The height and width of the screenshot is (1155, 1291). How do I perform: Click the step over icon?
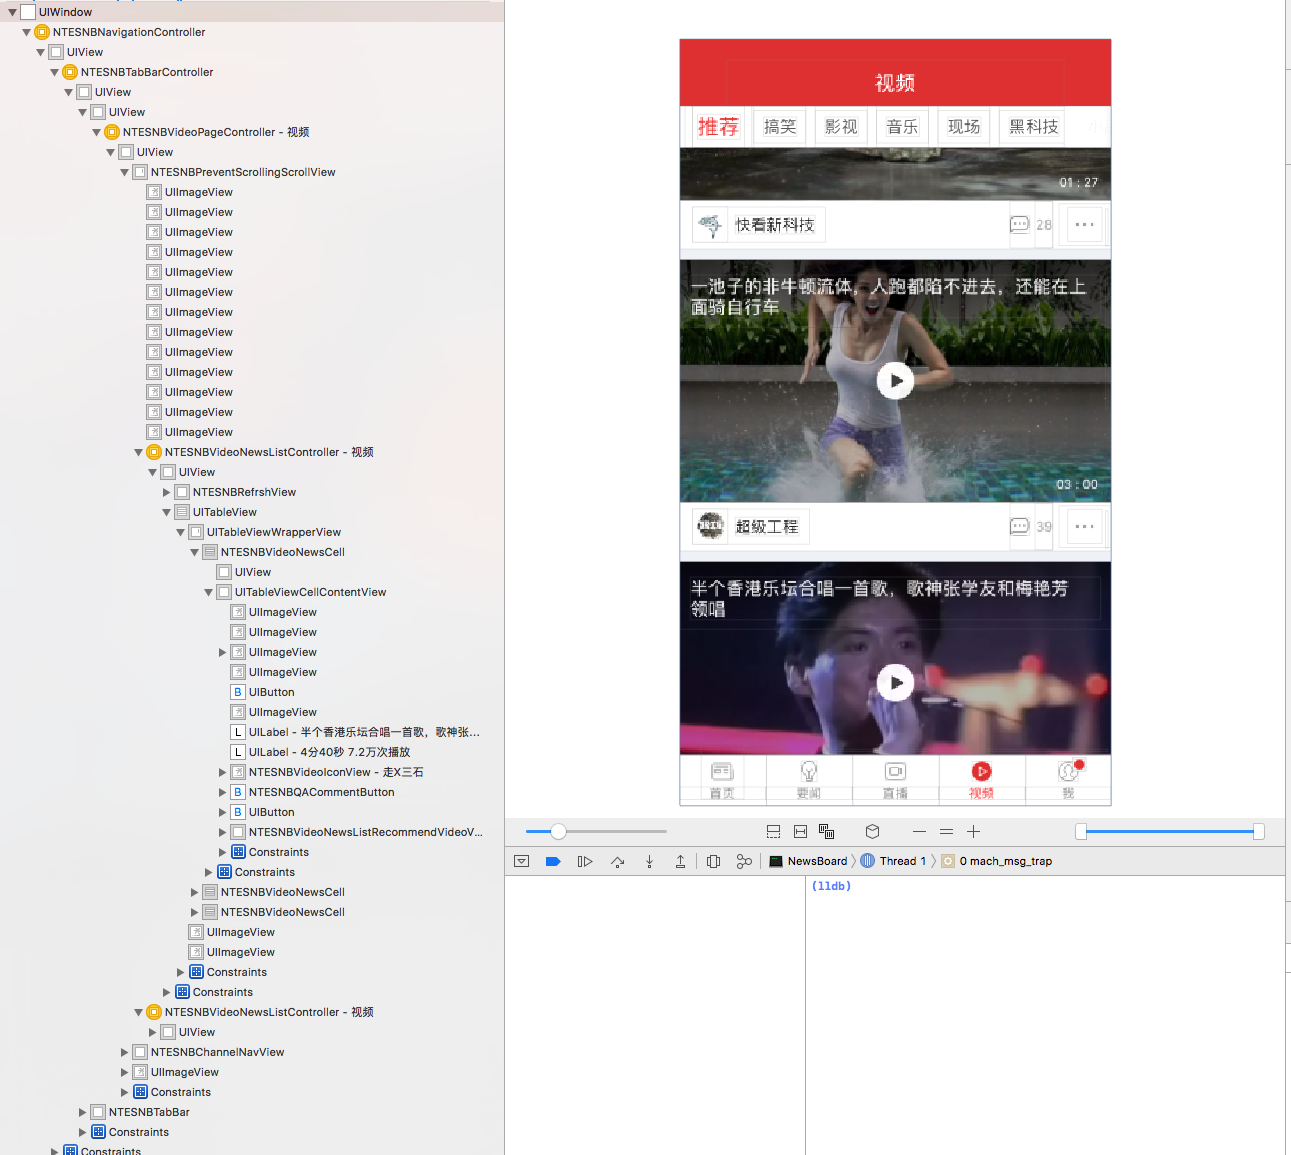coord(617,861)
